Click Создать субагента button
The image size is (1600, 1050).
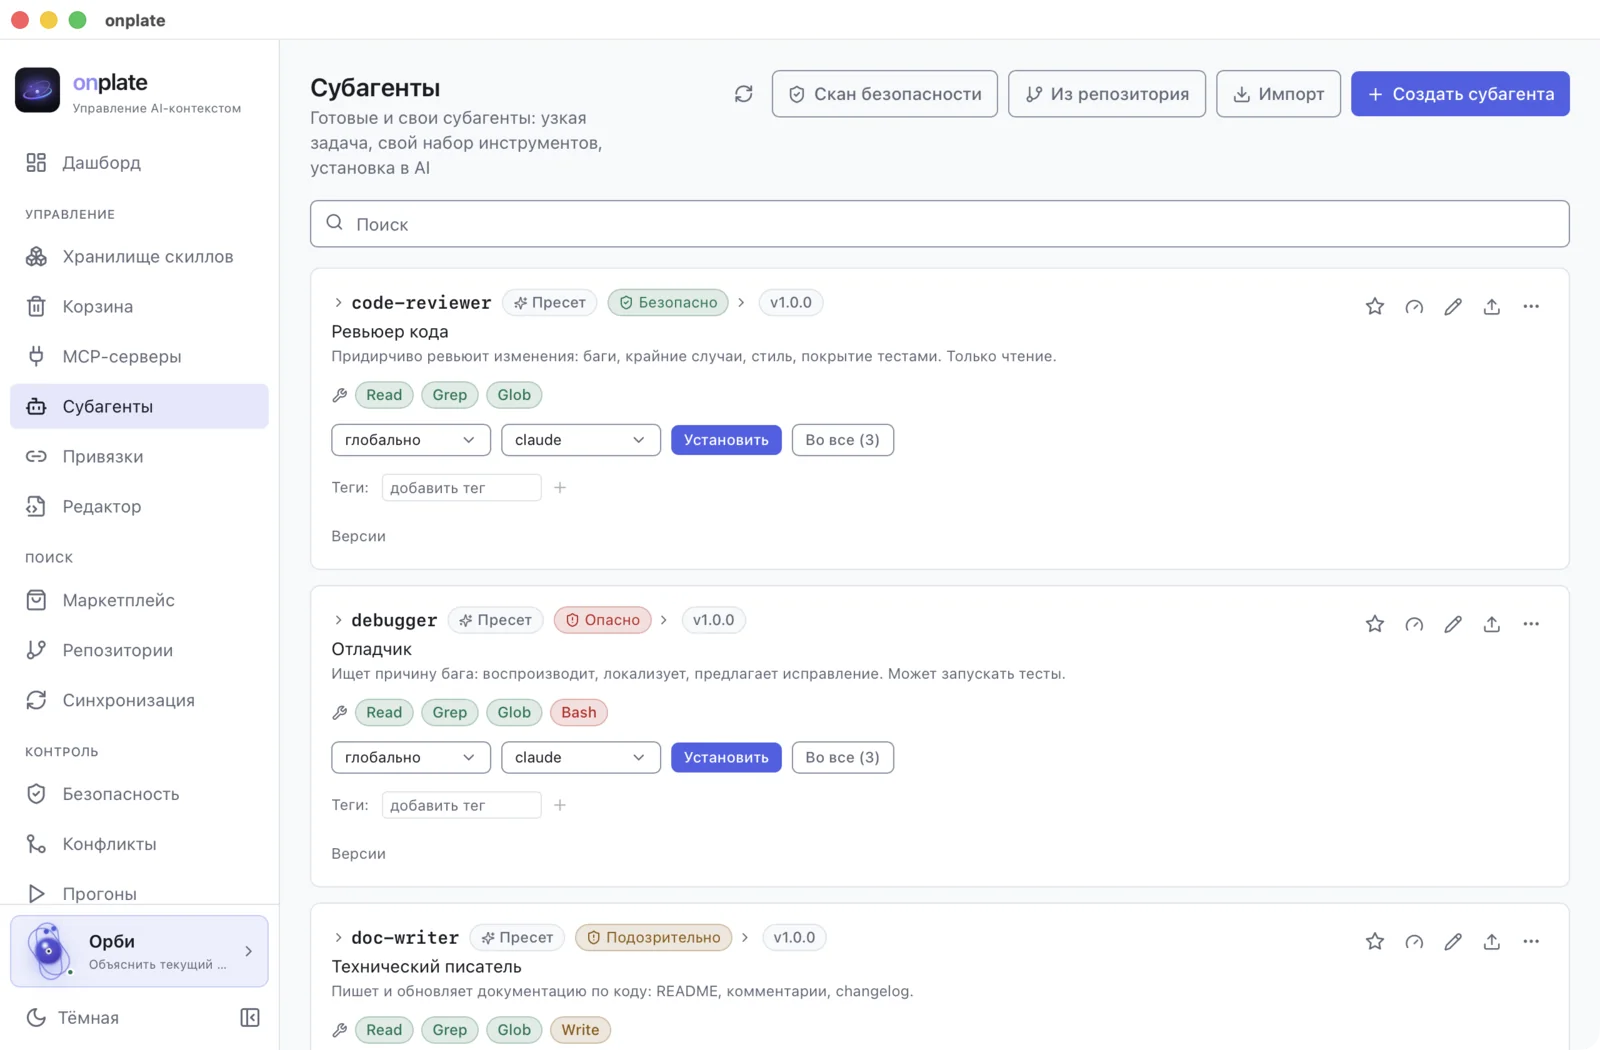1460,94
